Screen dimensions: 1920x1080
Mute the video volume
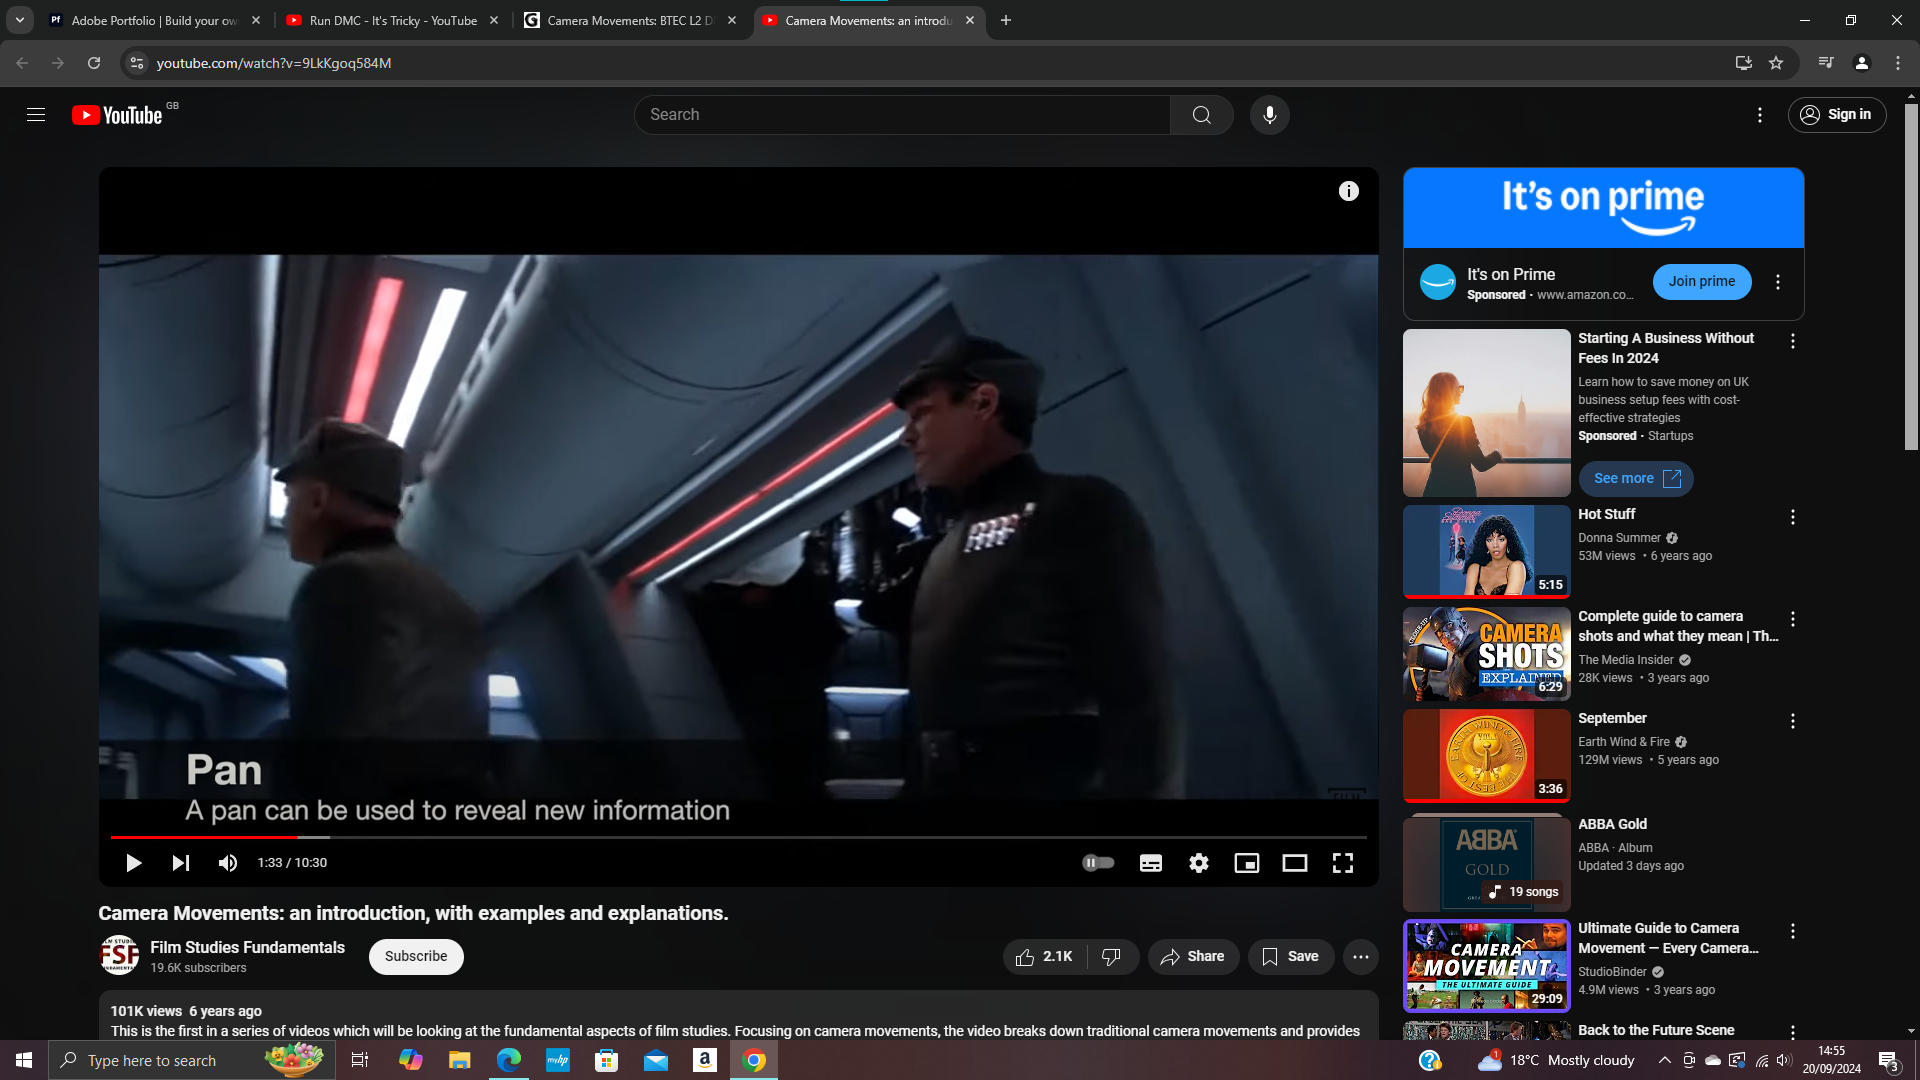click(228, 863)
